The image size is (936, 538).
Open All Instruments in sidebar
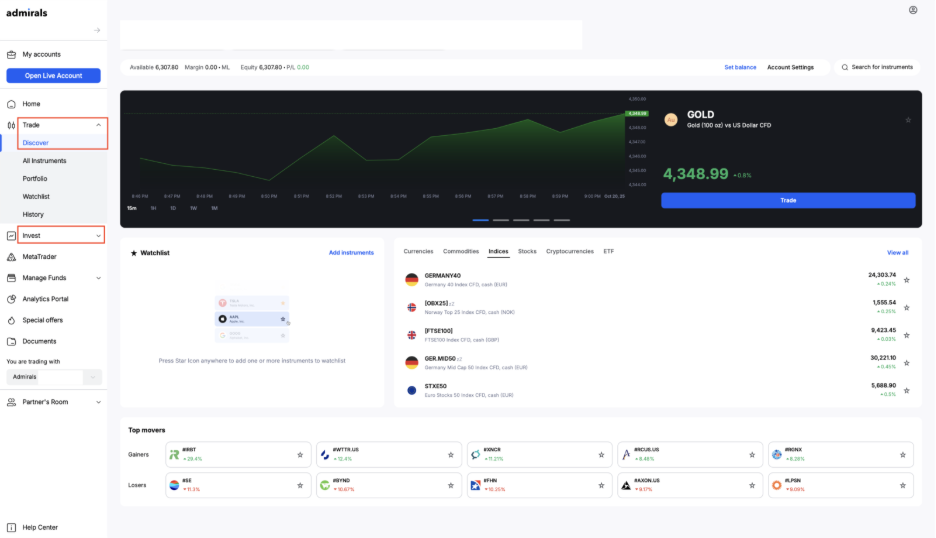tap(44, 161)
